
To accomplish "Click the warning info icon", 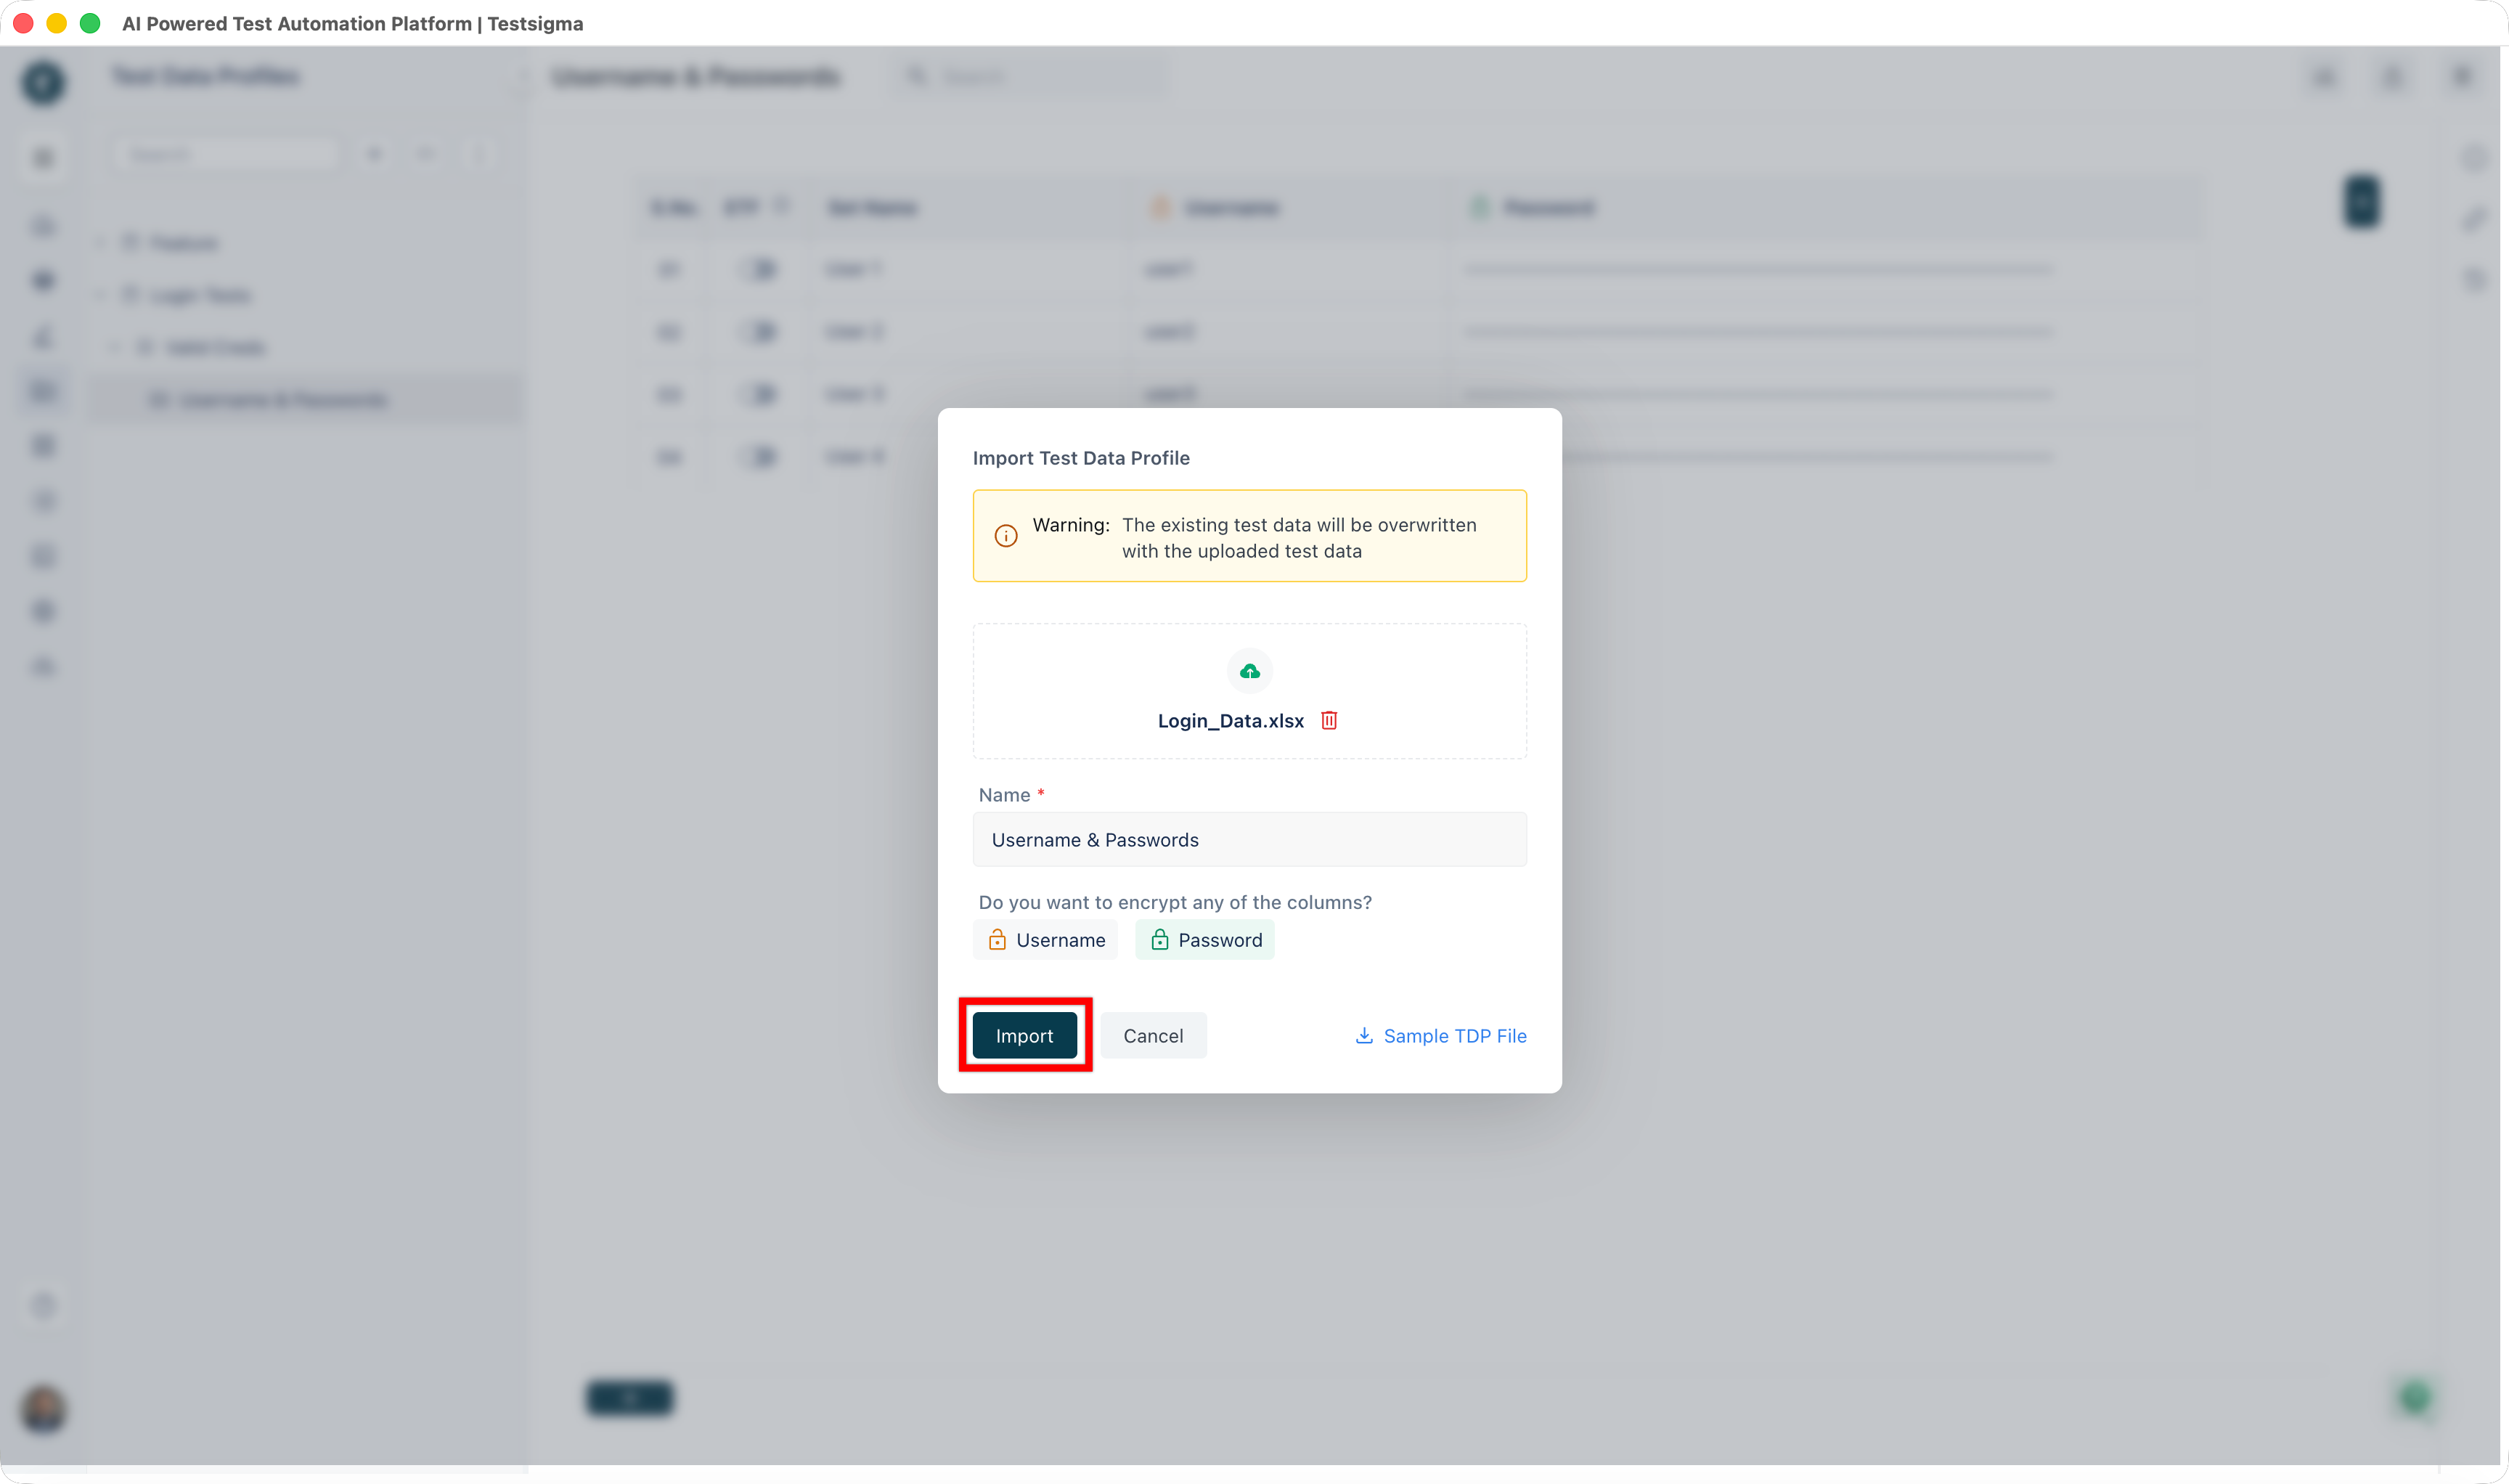I will point(1006,536).
